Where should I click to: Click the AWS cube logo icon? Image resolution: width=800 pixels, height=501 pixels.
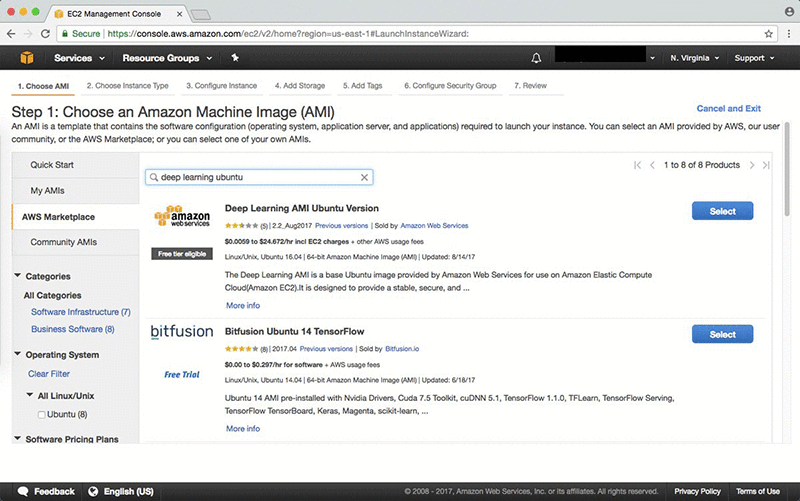[x=27, y=58]
